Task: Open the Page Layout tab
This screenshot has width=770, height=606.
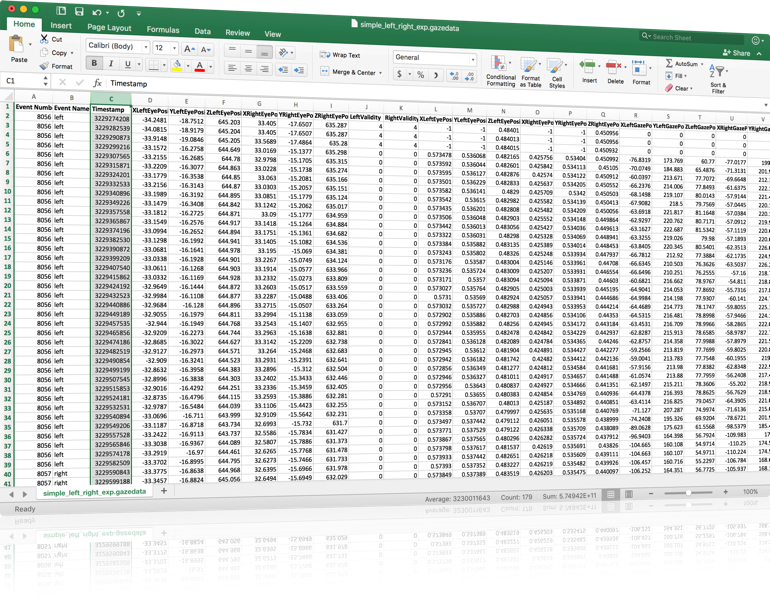Action: point(108,27)
